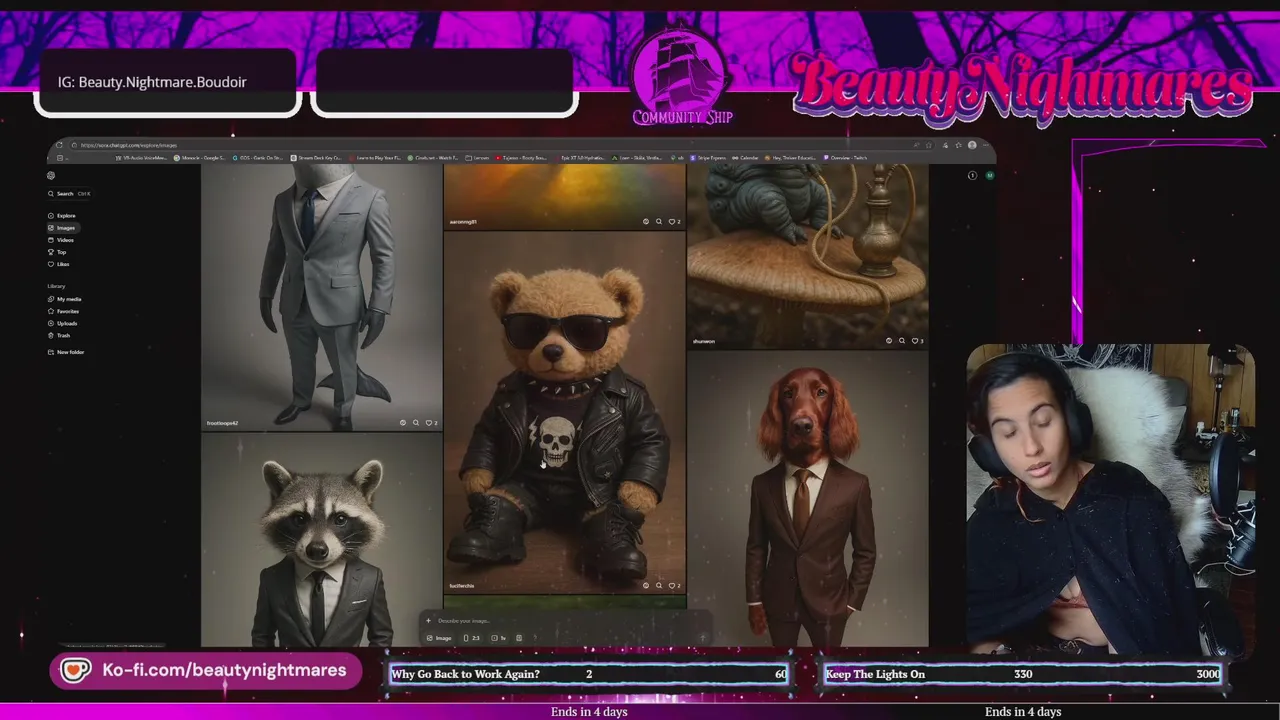Open Likes in the sidebar
The image size is (1280, 720).
[59, 264]
